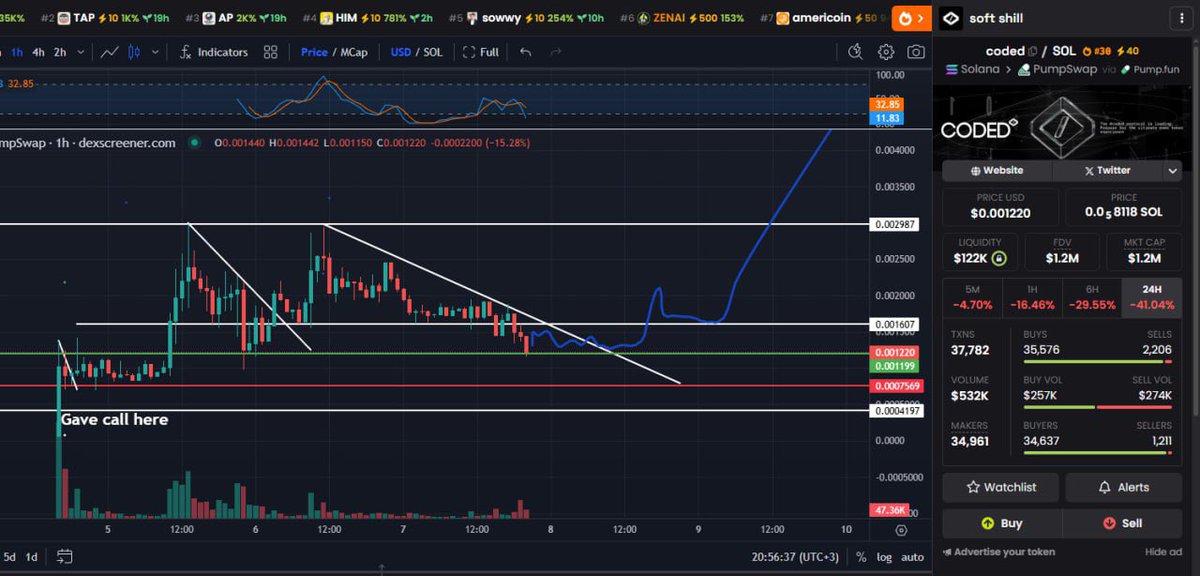Switch chart to MCap mode

click(x=356, y=52)
